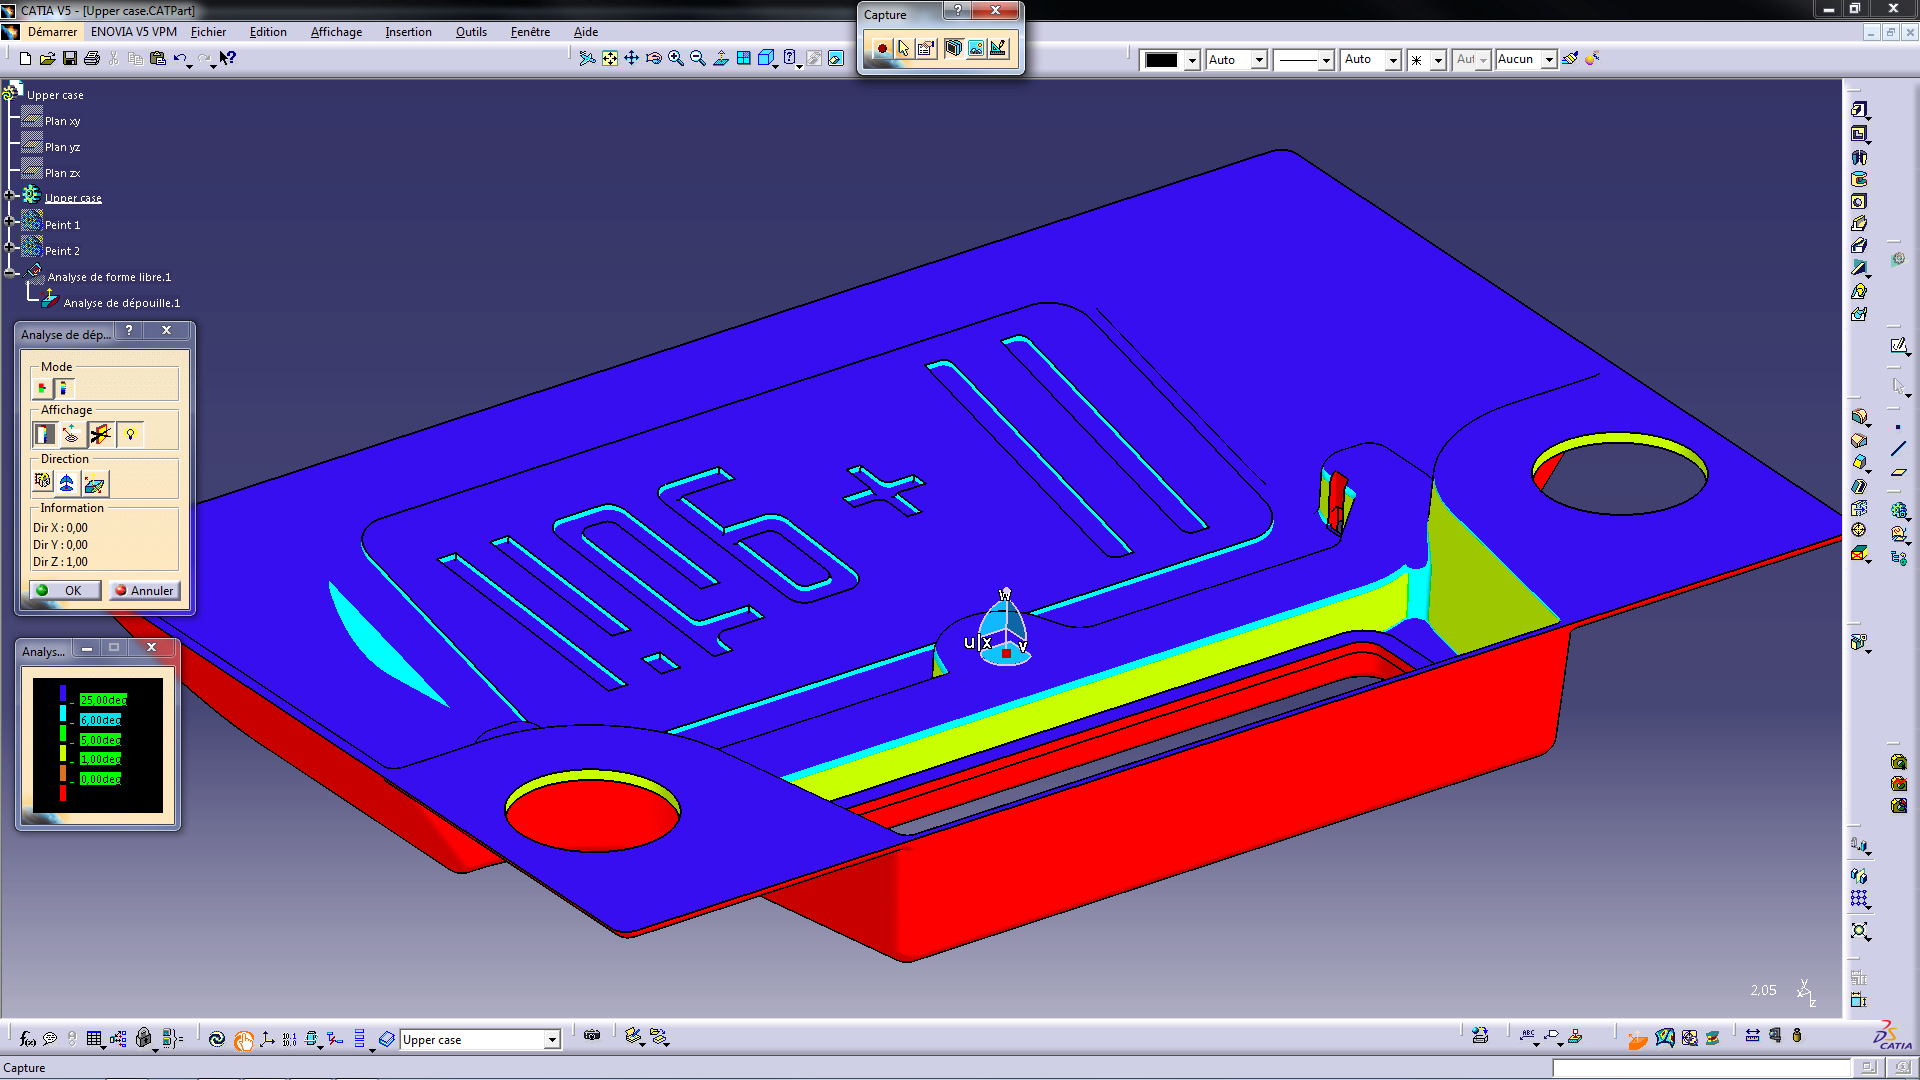Viewport: 1920px width, 1080px height.
Task: Expand the Peint 1 tree node
Action: click(10, 222)
